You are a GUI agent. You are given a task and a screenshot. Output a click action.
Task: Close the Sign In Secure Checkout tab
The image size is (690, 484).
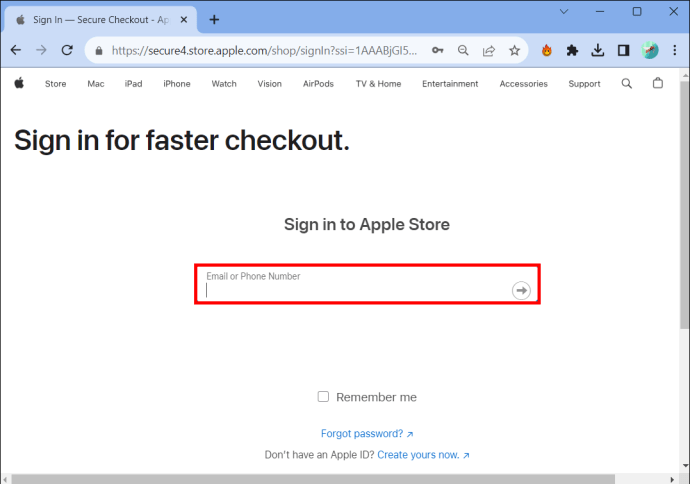184,20
